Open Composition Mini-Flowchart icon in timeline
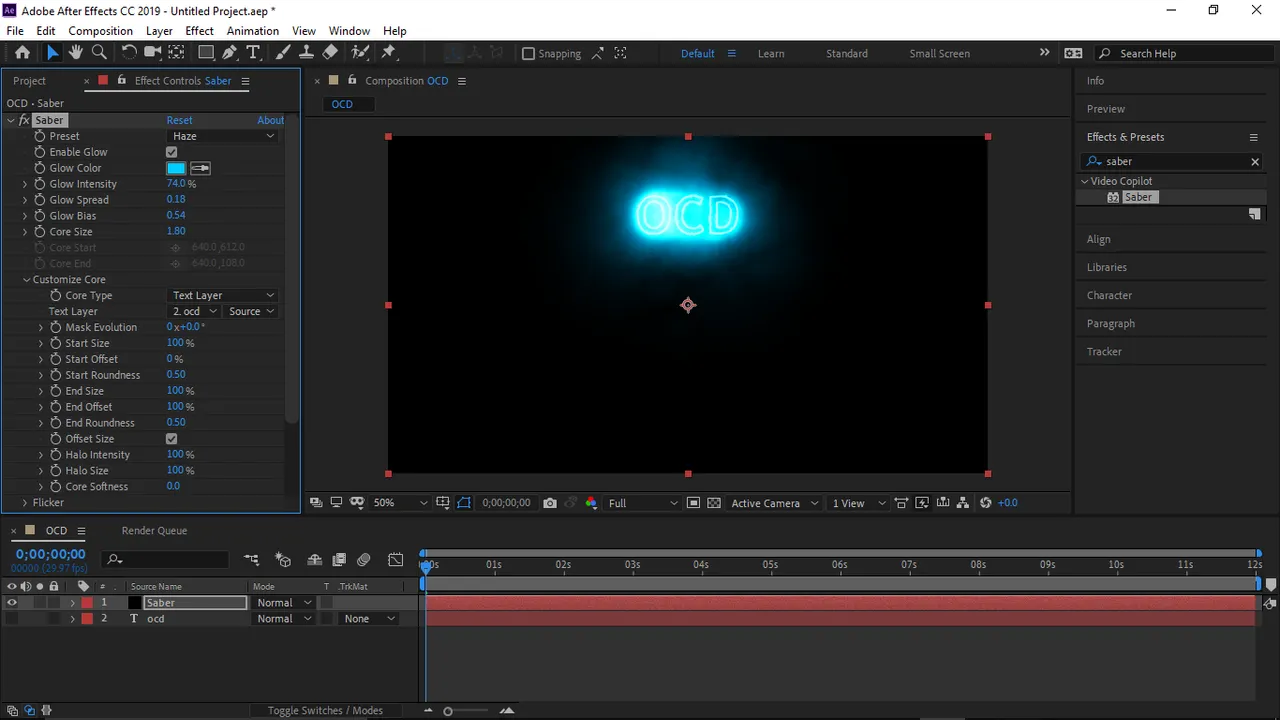This screenshot has width=1280, height=720. coord(251,560)
